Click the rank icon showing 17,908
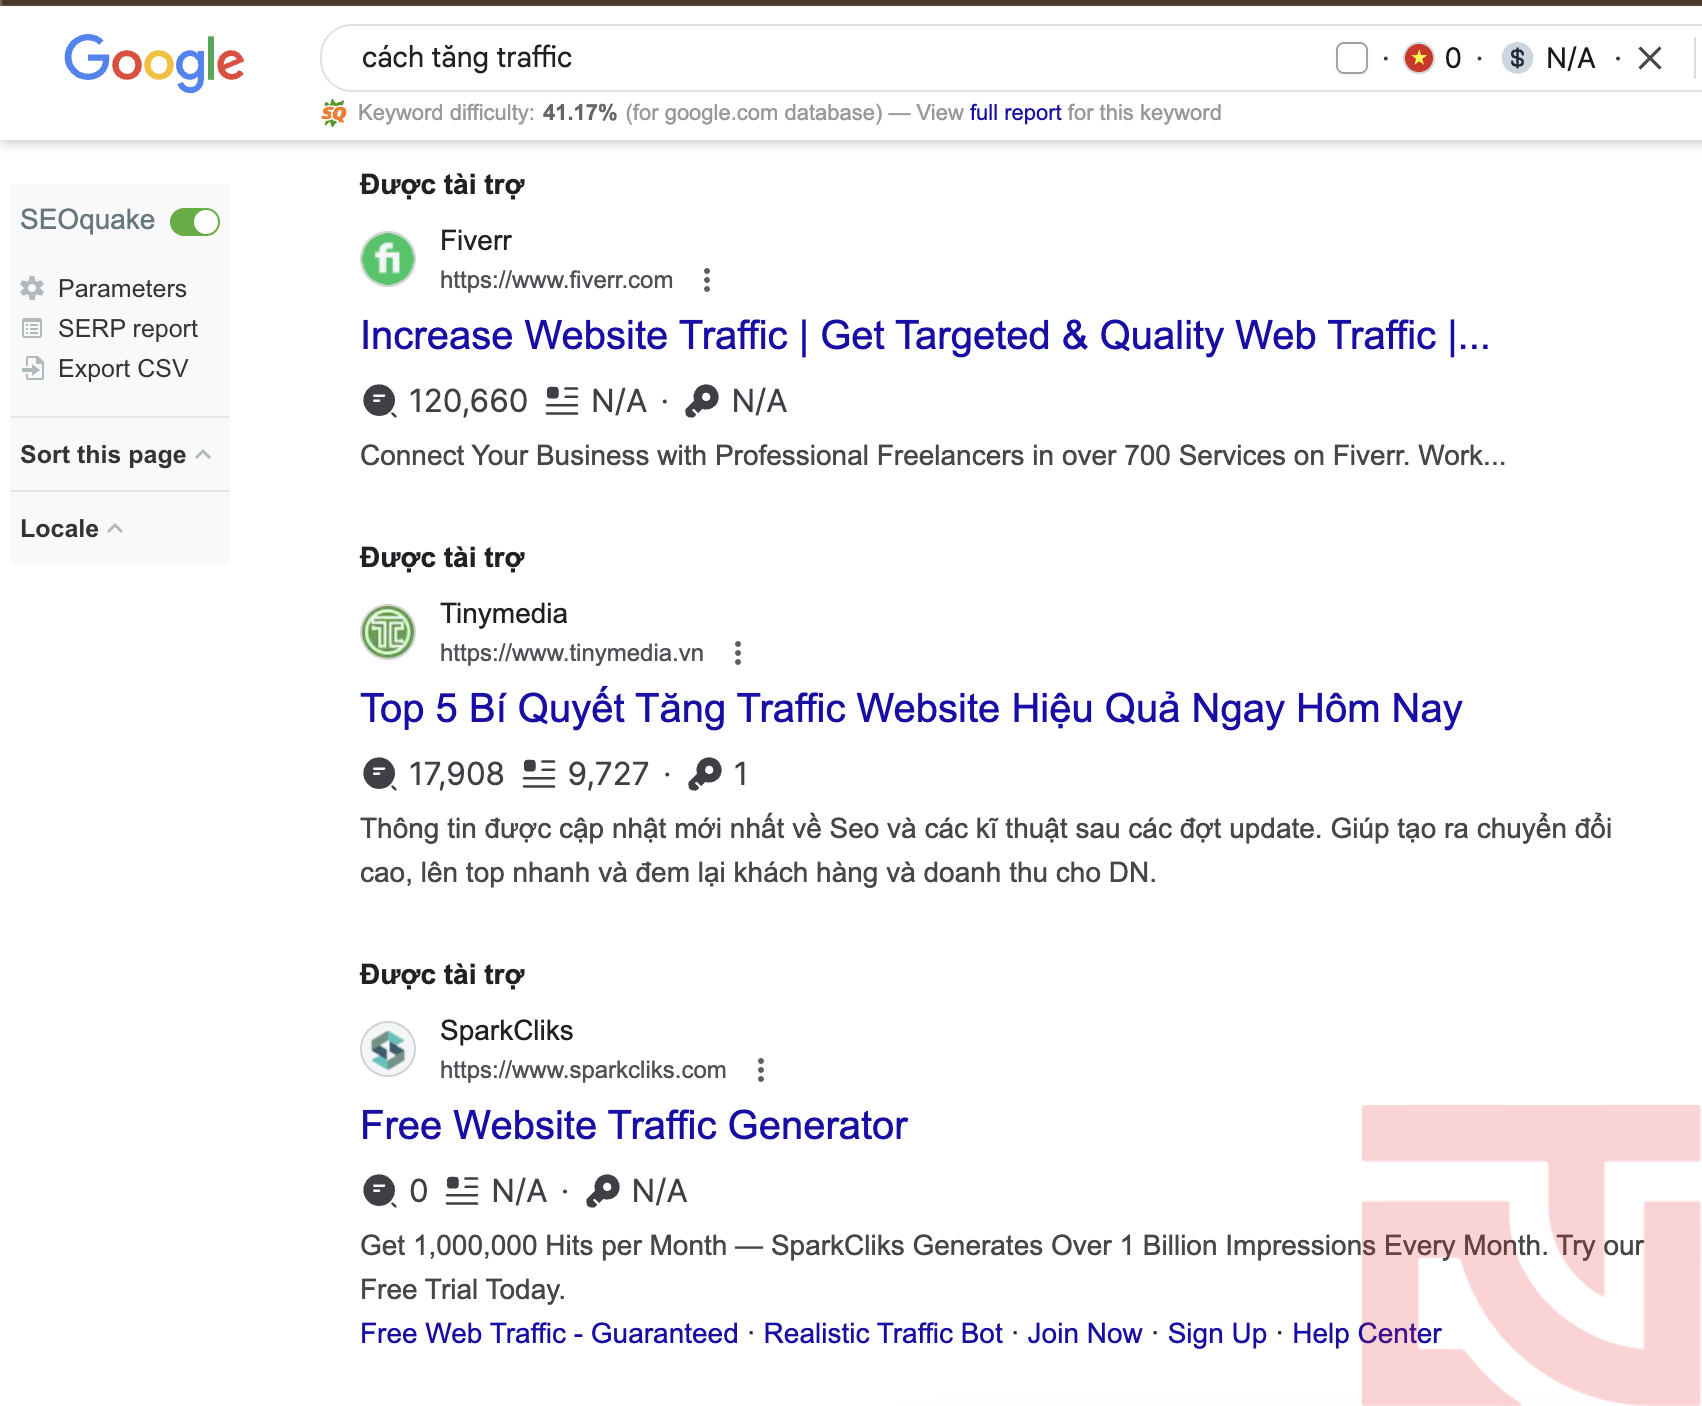Screen dimensions: 1702x1406 pyautogui.click(x=379, y=774)
